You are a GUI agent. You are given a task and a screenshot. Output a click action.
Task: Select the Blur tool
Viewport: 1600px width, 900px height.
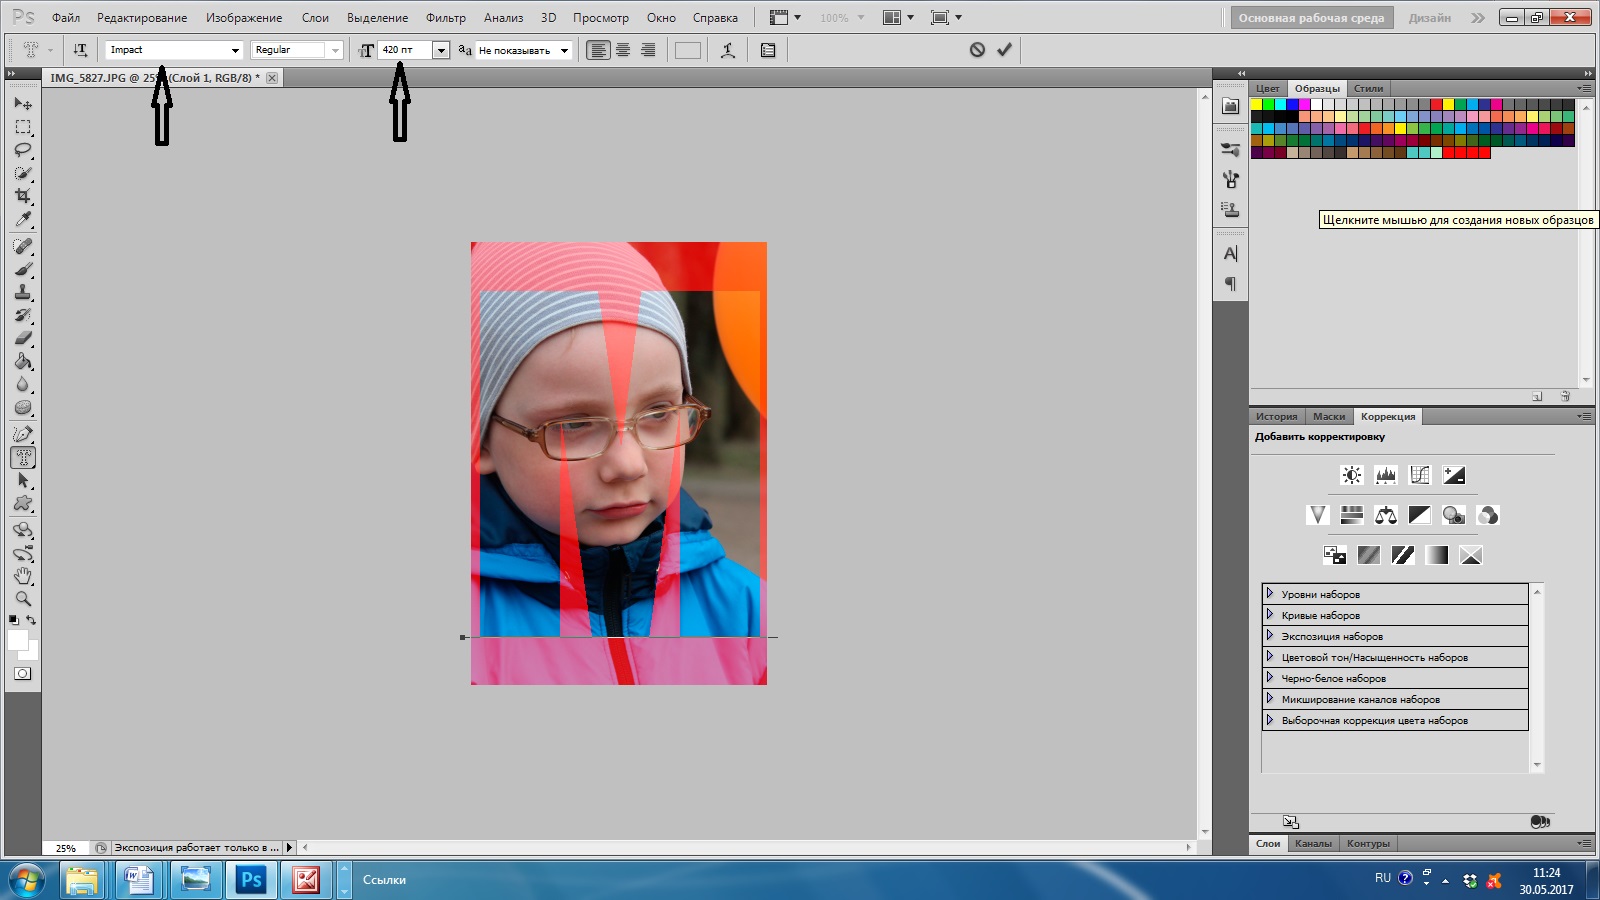23,384
